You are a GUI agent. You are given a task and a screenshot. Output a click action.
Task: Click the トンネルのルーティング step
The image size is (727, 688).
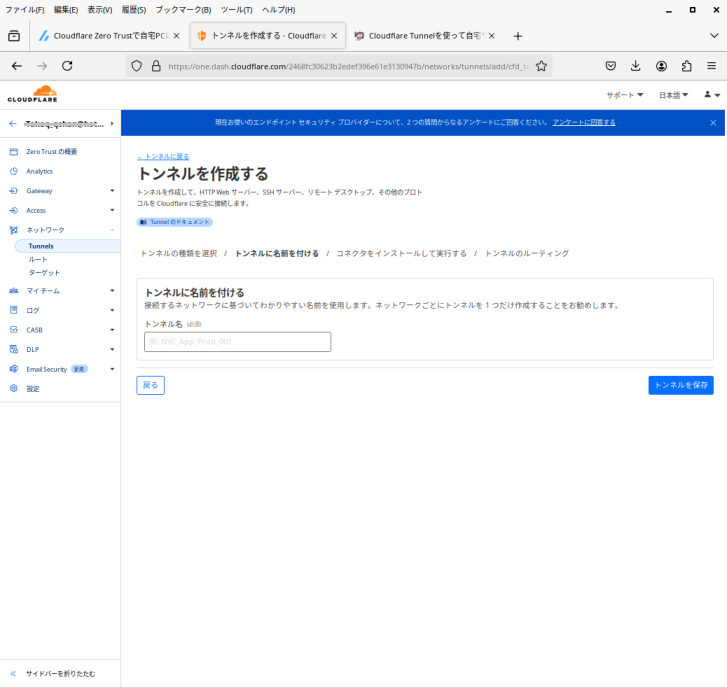coord(527,254)
